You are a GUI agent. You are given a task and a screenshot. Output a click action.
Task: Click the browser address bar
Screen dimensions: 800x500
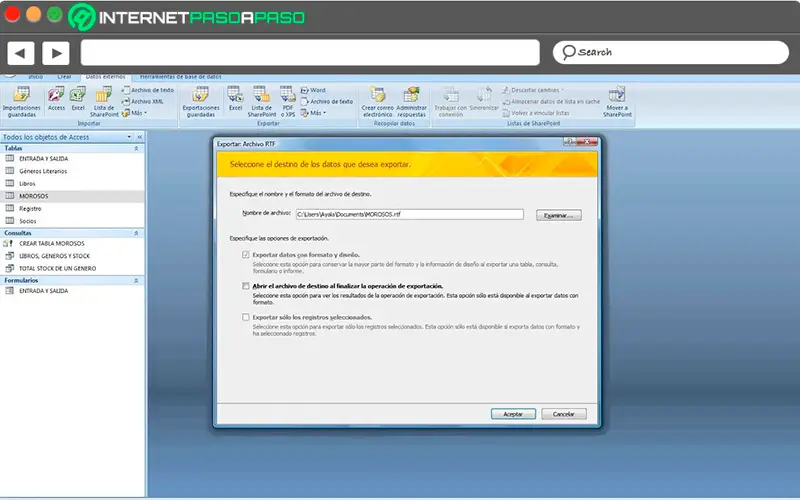click(310, 53)
